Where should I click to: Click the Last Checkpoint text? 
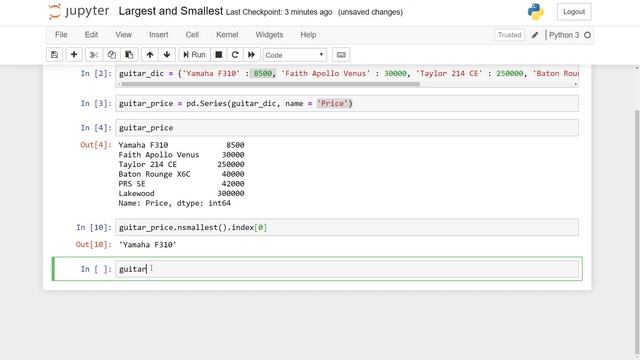[x=279, y=12]
